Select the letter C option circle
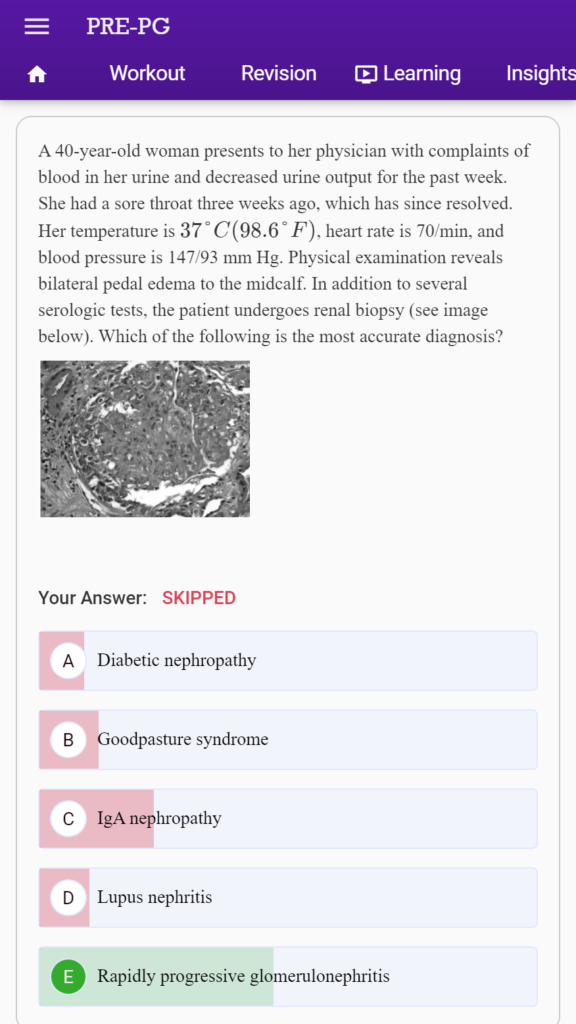This screenshot has width=576, height=1024. point(69,819)
